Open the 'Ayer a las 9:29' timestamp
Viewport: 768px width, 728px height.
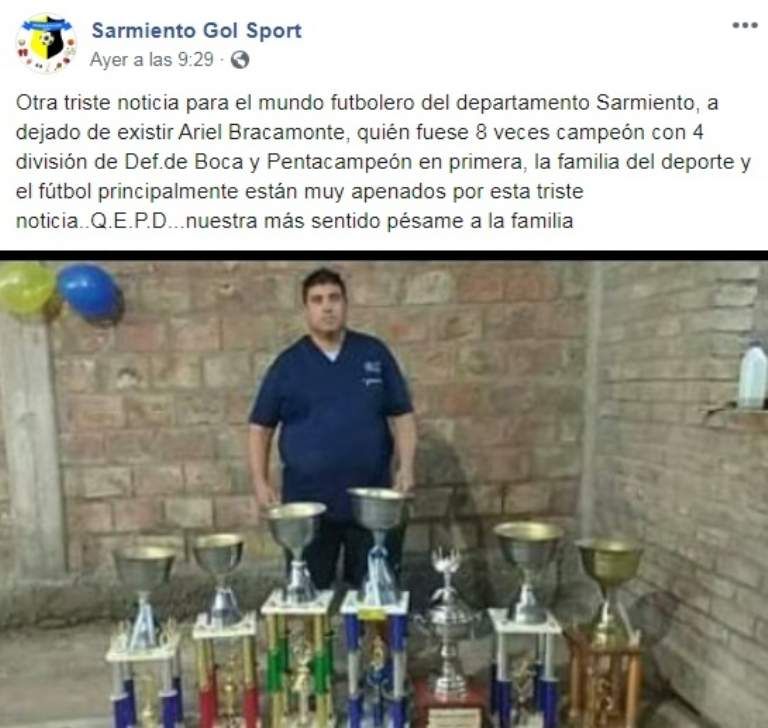tap(152, 60)
